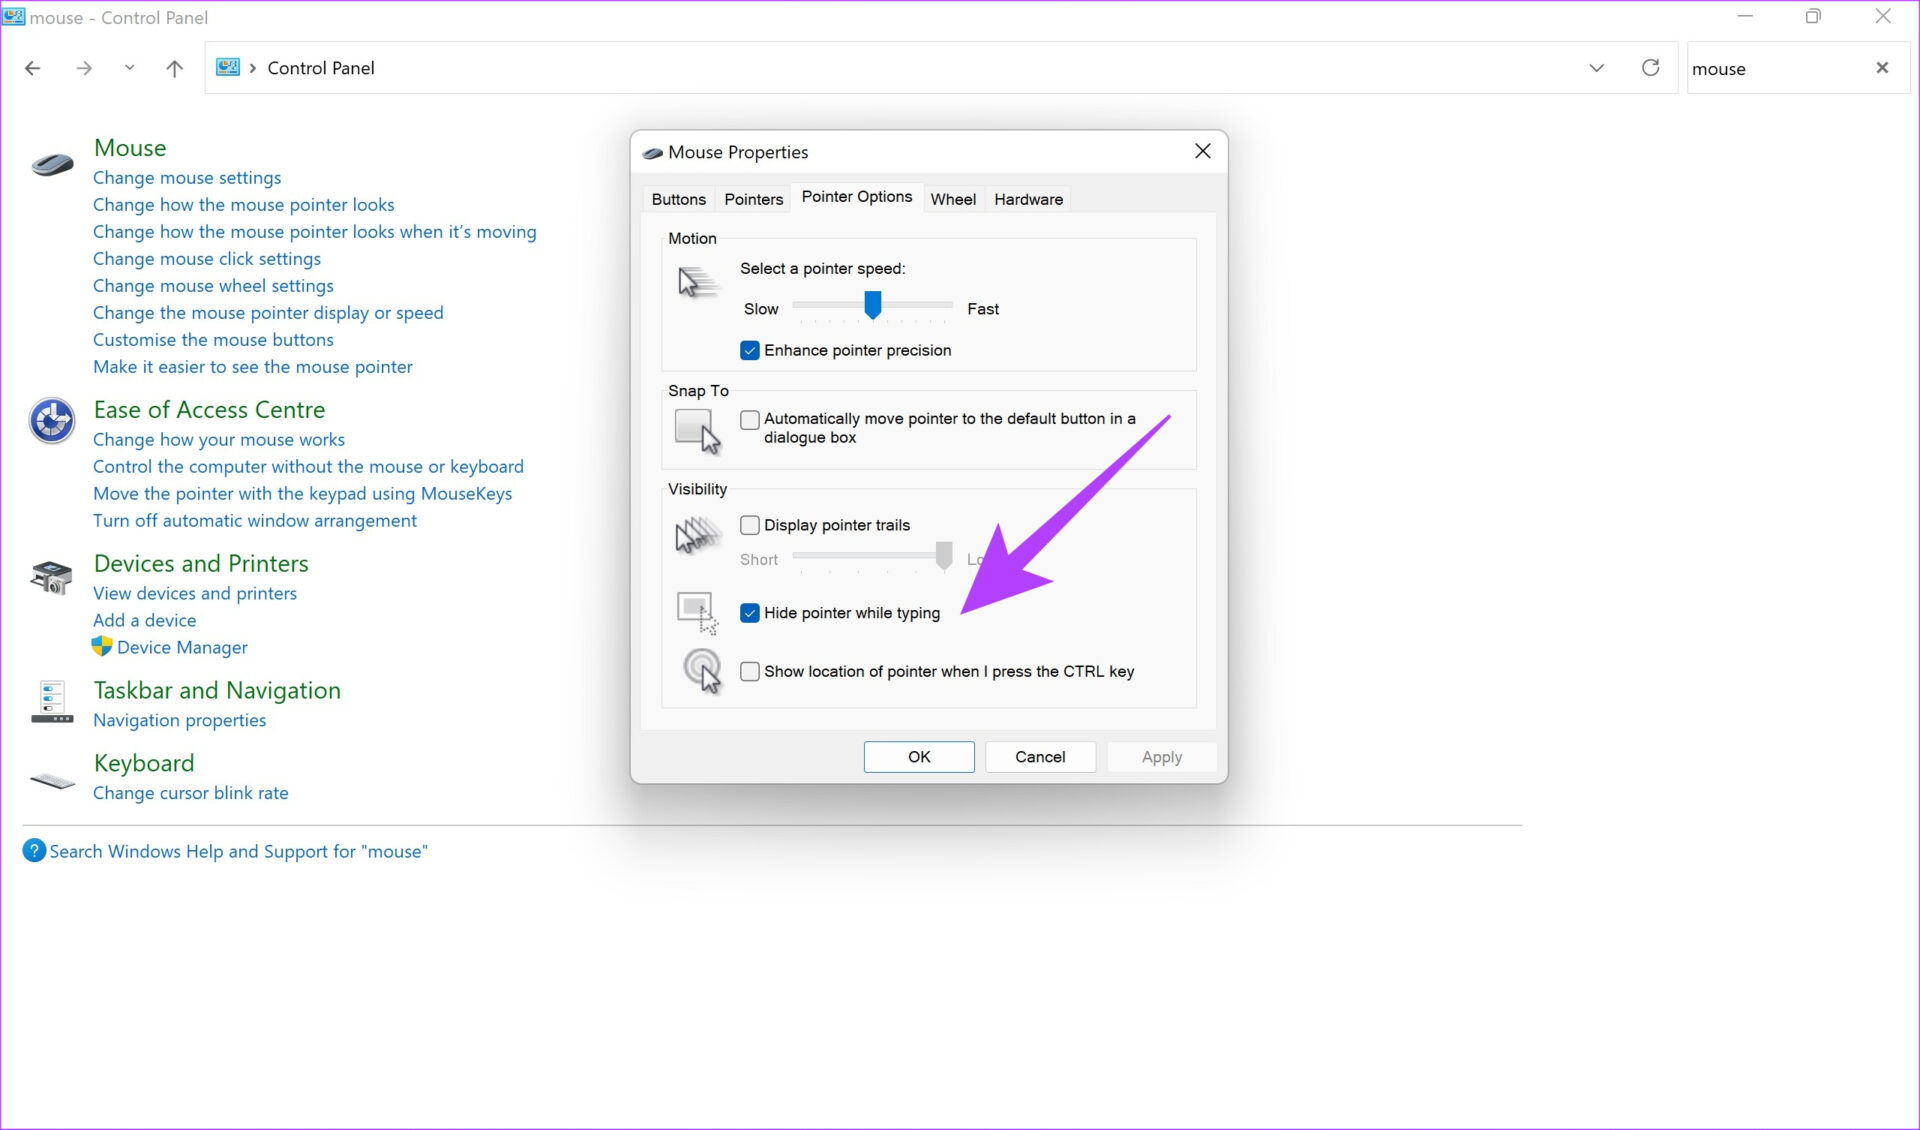Click the Control Panel window title icon
The width and height of the screenshot is (1920, 1130).
coord(14,17)
